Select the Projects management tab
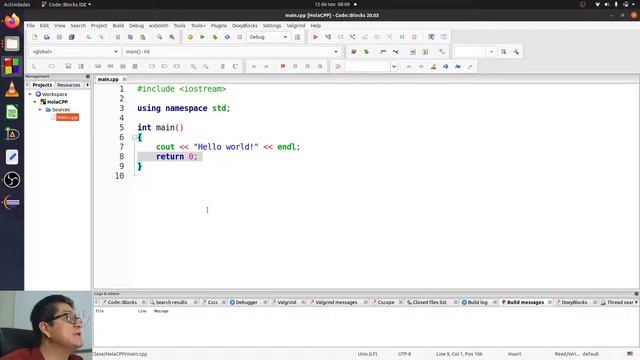 [42, 85]
